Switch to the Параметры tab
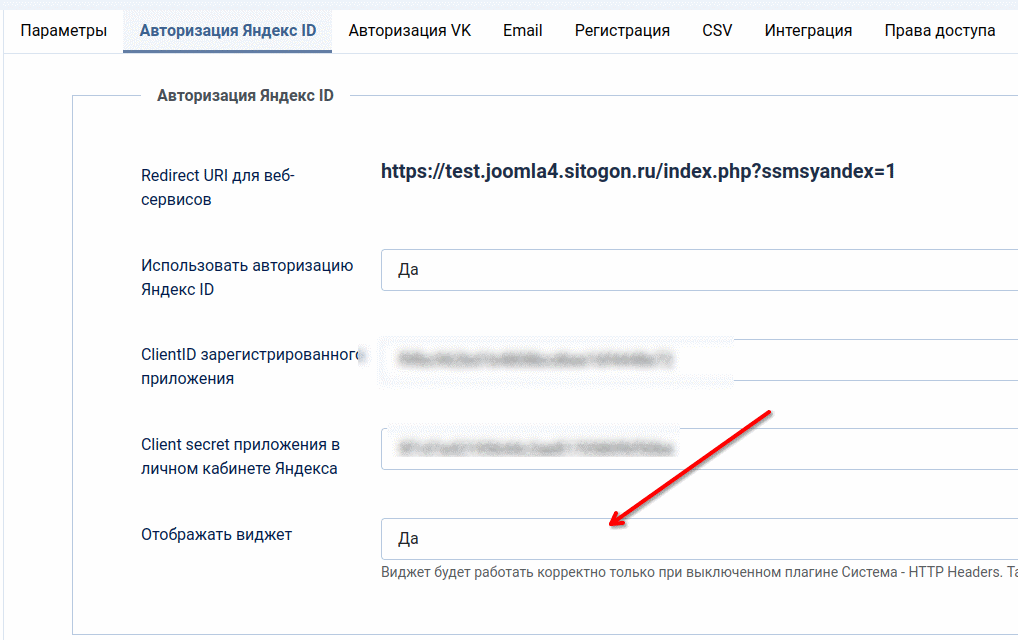The image size is (1018, 640). 64,31
